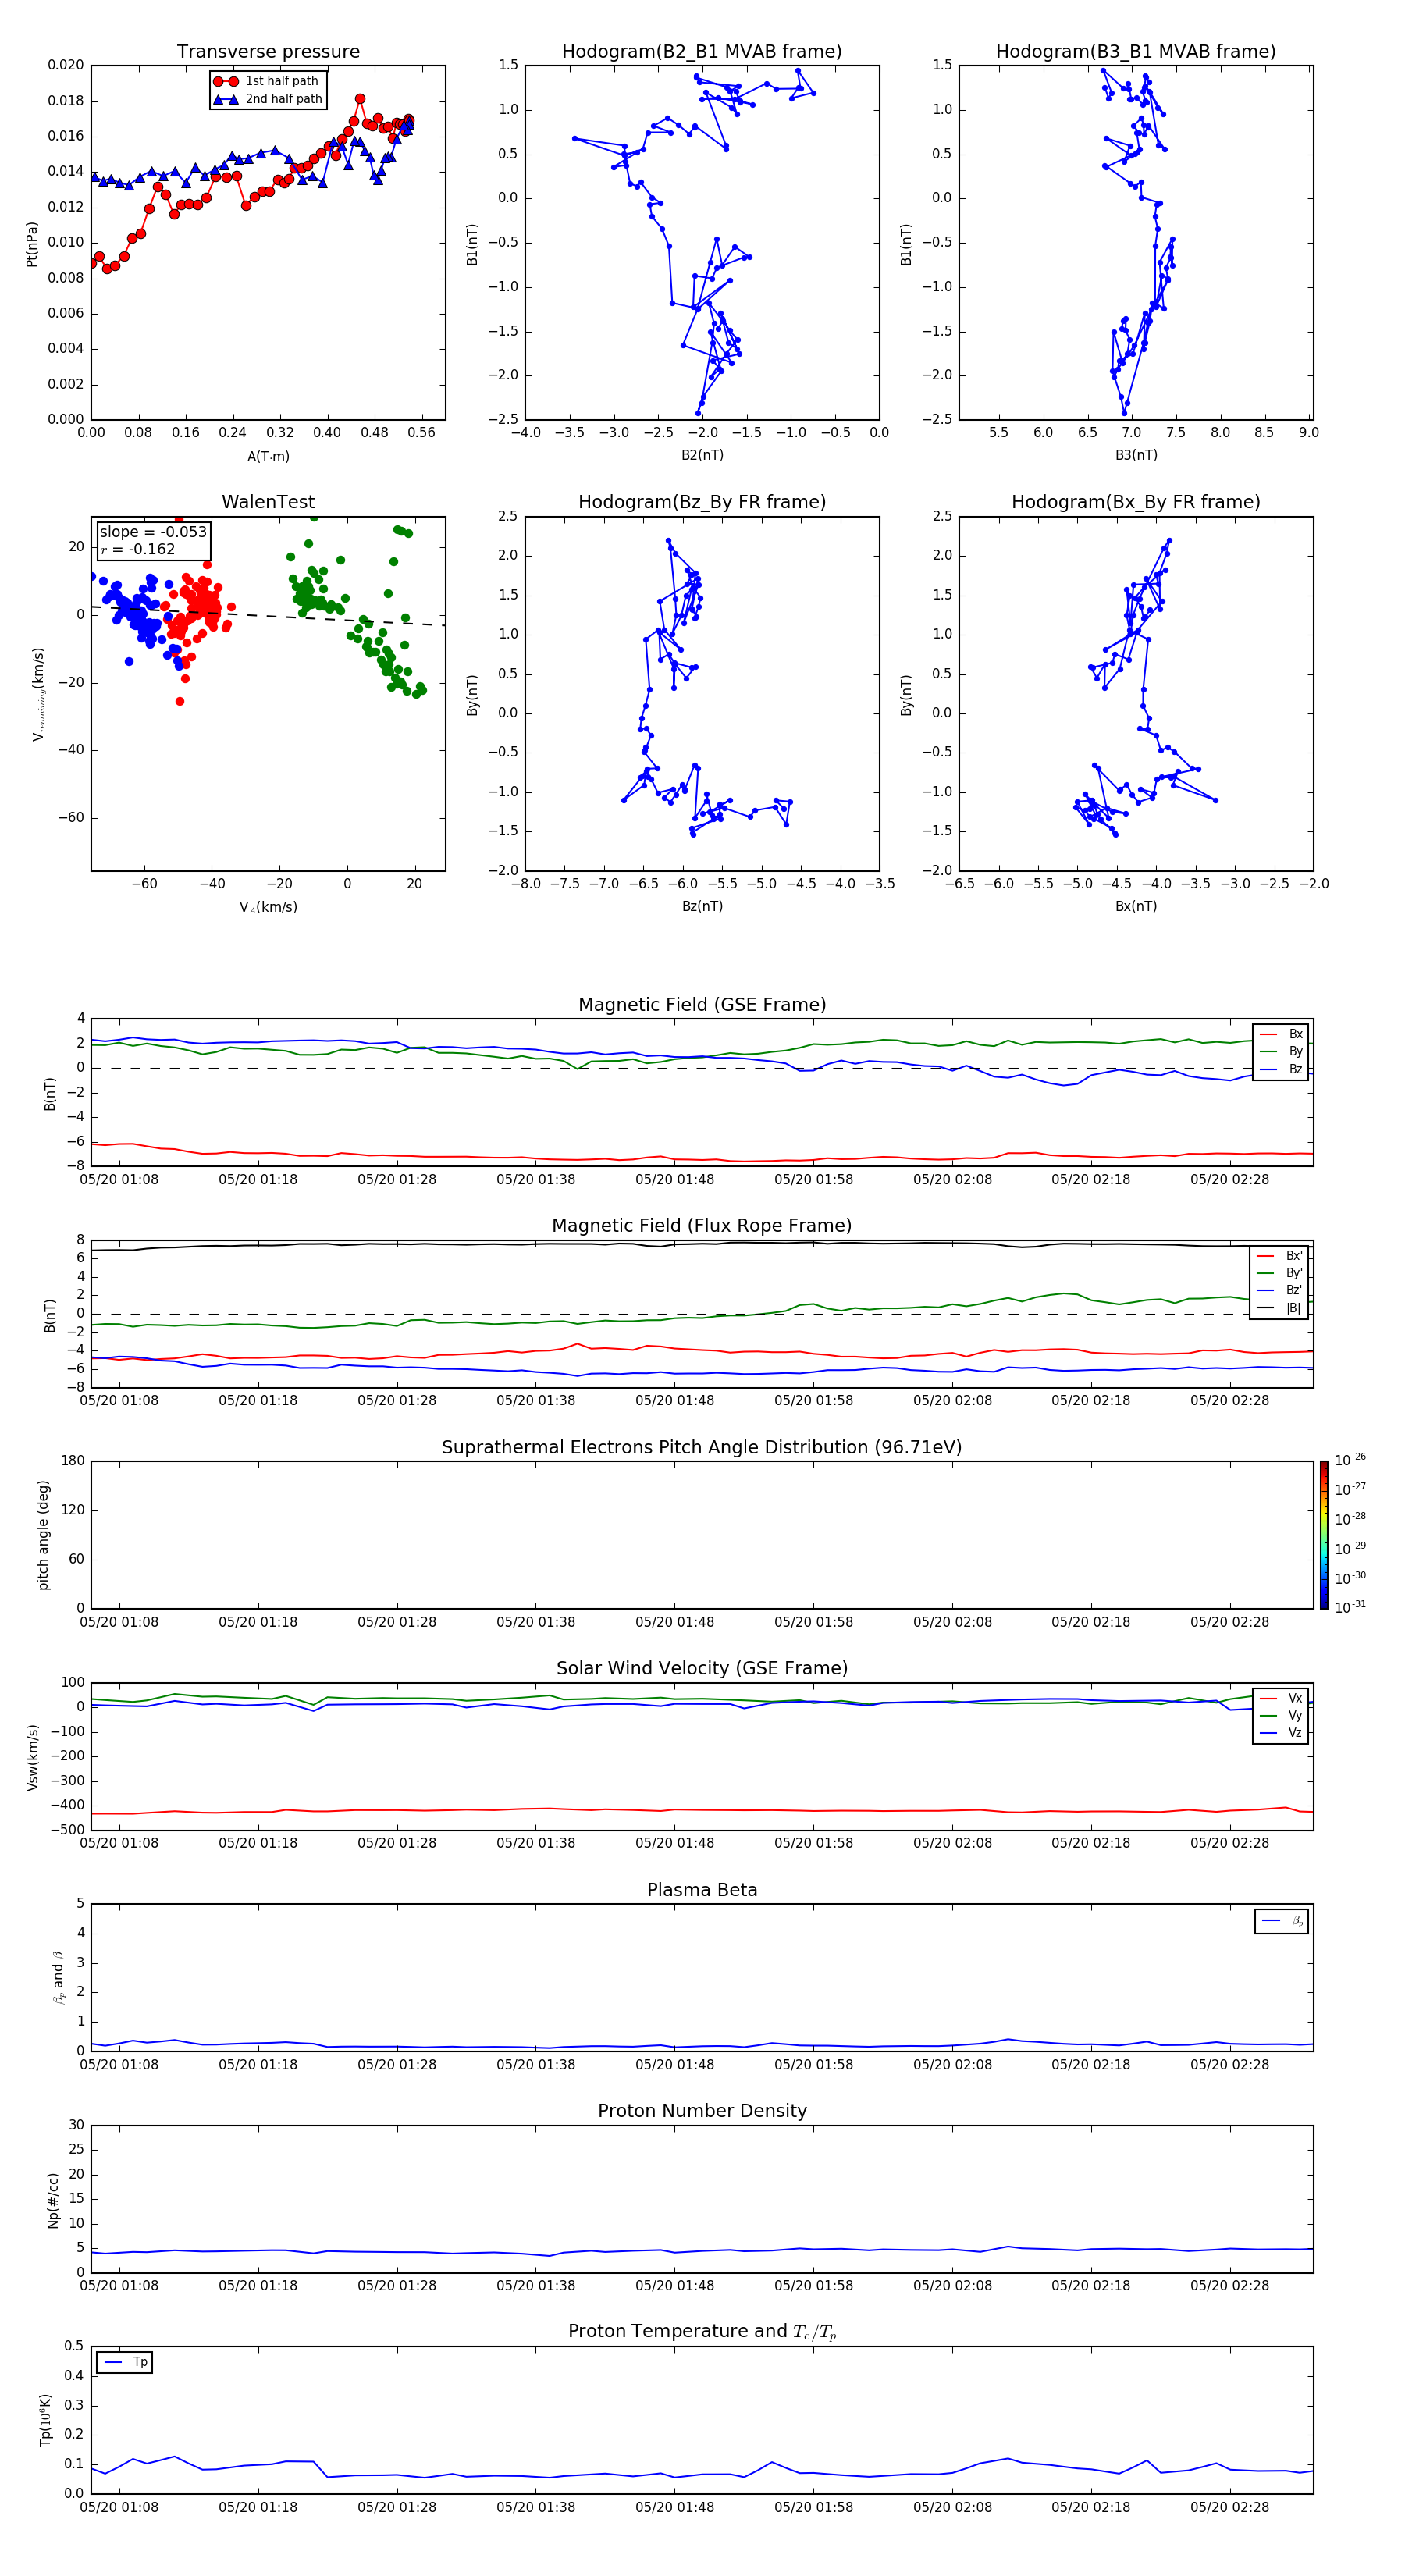This screenshot has height=2576, width=1405.
Task: Click the 'Transverse pressure' plot title
Action: (x=268, y=51)
